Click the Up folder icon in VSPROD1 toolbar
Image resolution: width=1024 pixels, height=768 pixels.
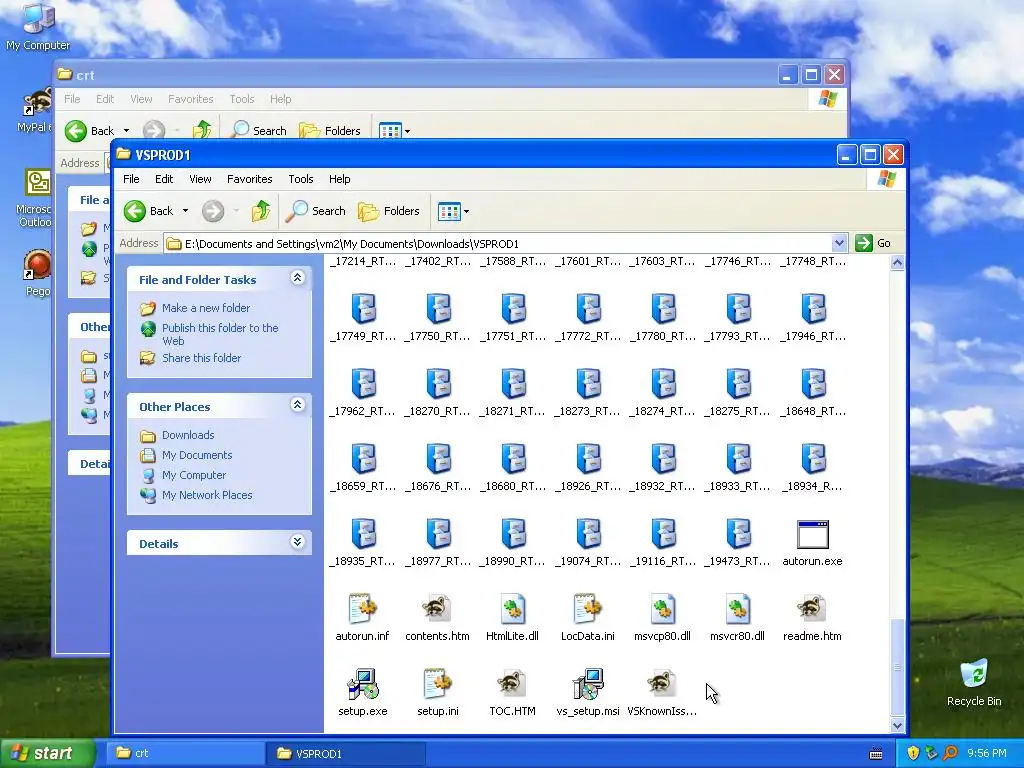261,211
